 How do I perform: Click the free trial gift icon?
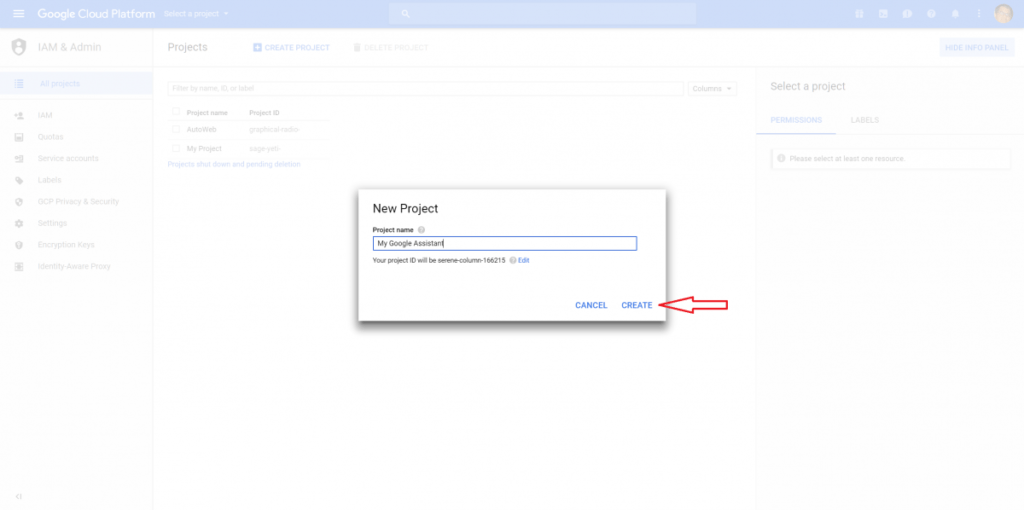pos(859,14)
